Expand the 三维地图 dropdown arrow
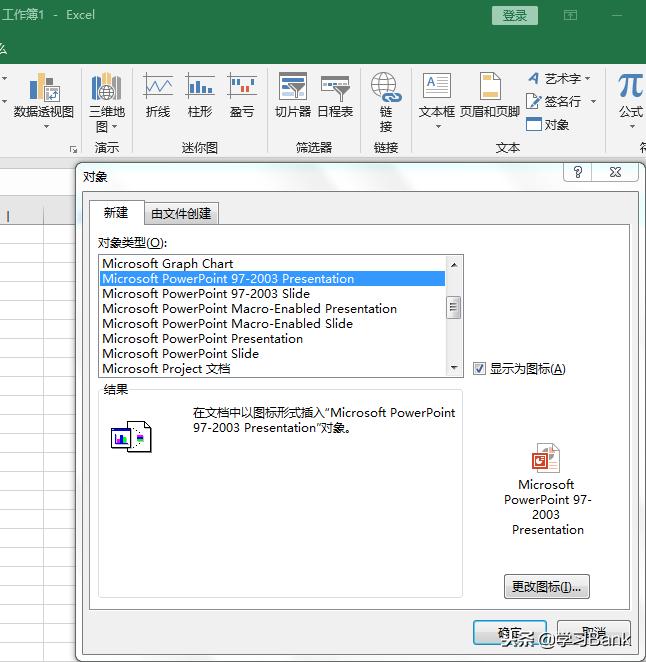Viewport: 646px width, 662px height. pyautogui.click(x=114, y=126)
